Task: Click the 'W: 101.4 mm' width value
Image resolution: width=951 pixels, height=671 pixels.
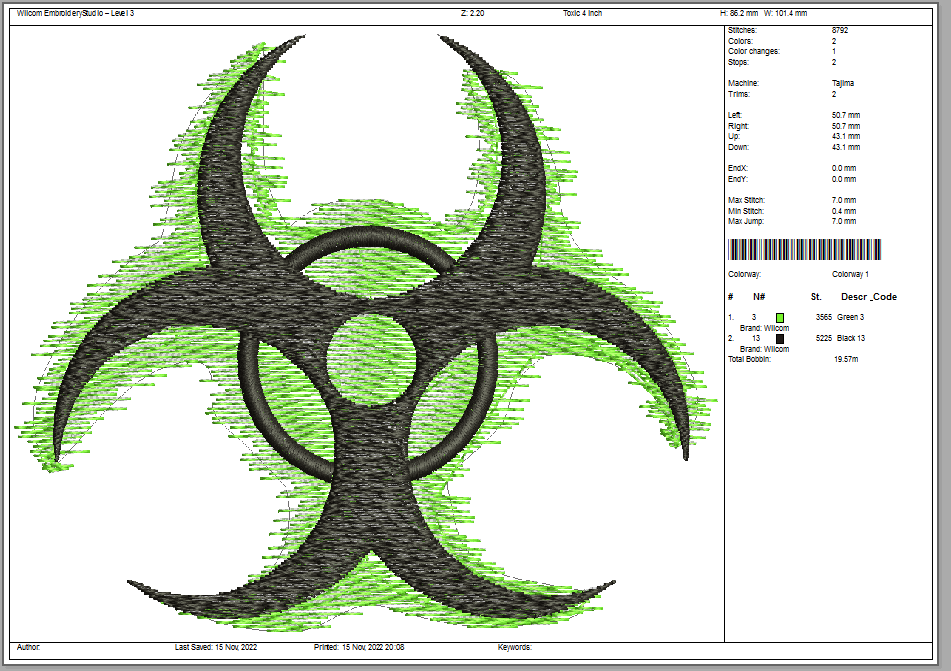Action: [x=785, y=13]
